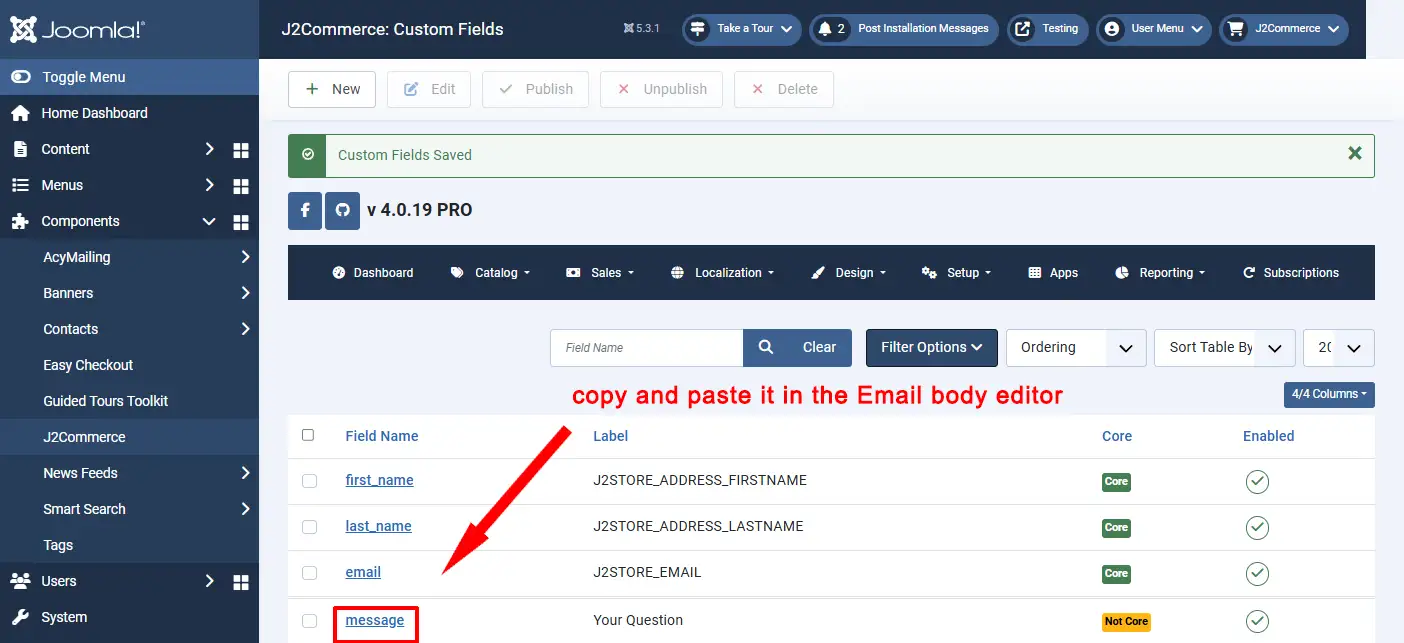Open the Components dashboard grid icon
Viewport: 1404px width, 643px height.
tap(240, 222)
